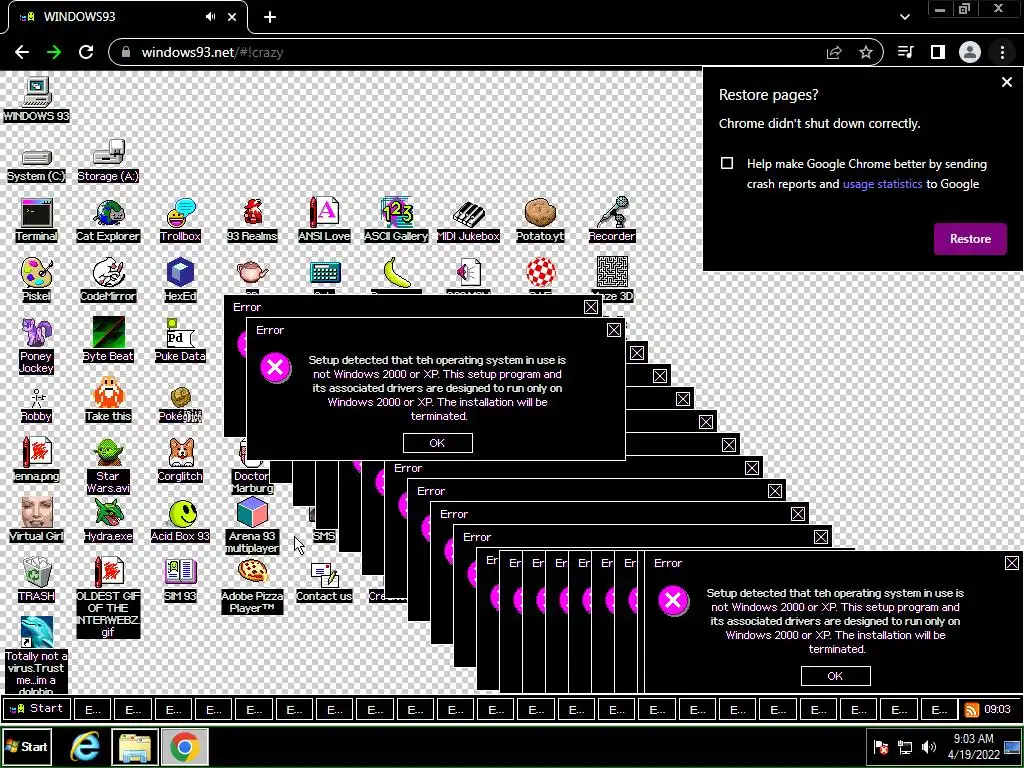This screenshot has height=768, width=1024.
Task: Open the host Windows Start button
Action: coord(27,746)
